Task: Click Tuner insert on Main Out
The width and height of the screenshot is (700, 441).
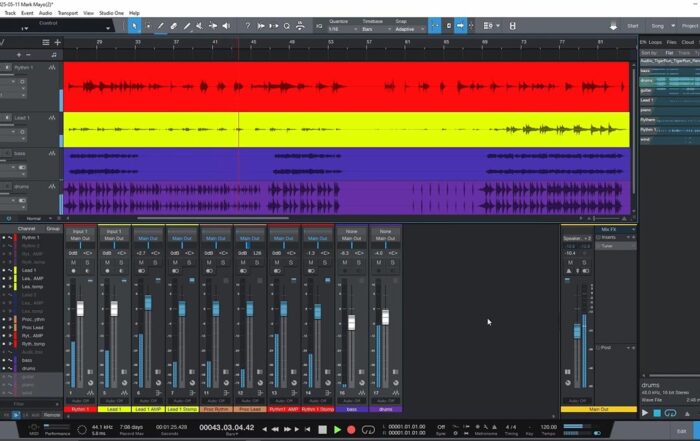Action: pos(616,246)
